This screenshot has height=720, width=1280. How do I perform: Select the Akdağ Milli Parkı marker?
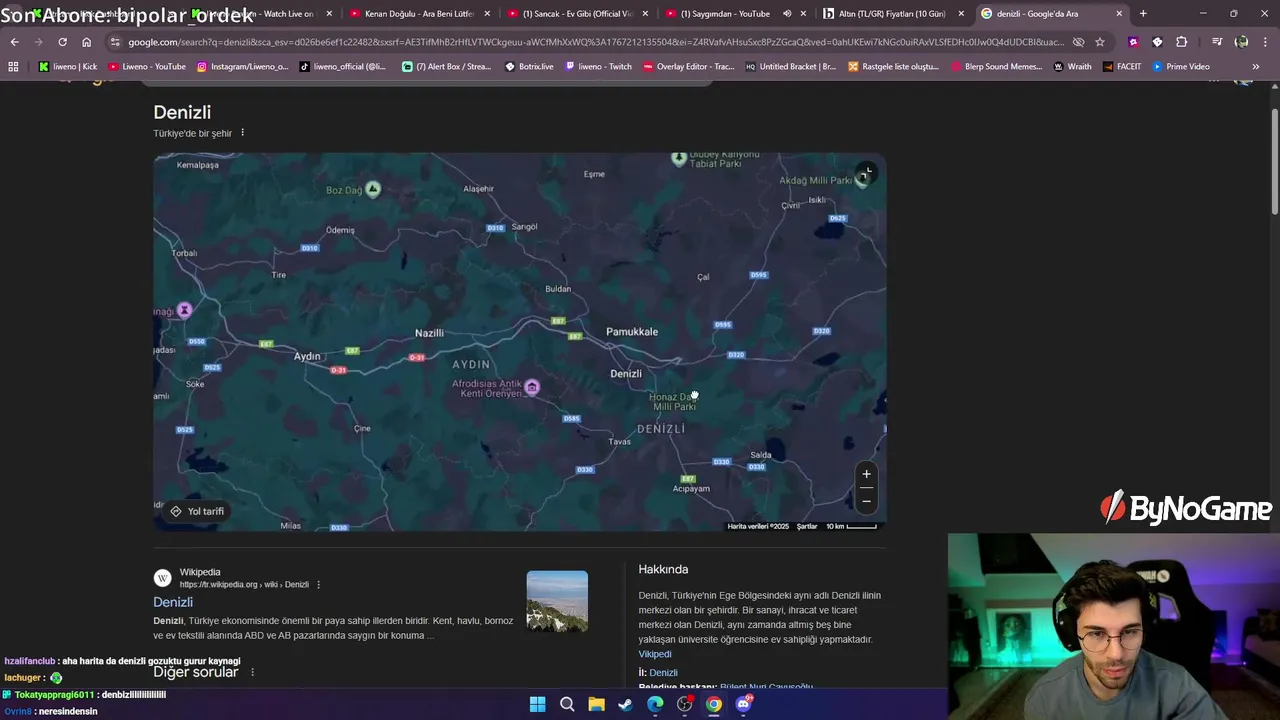click(861, 180)
